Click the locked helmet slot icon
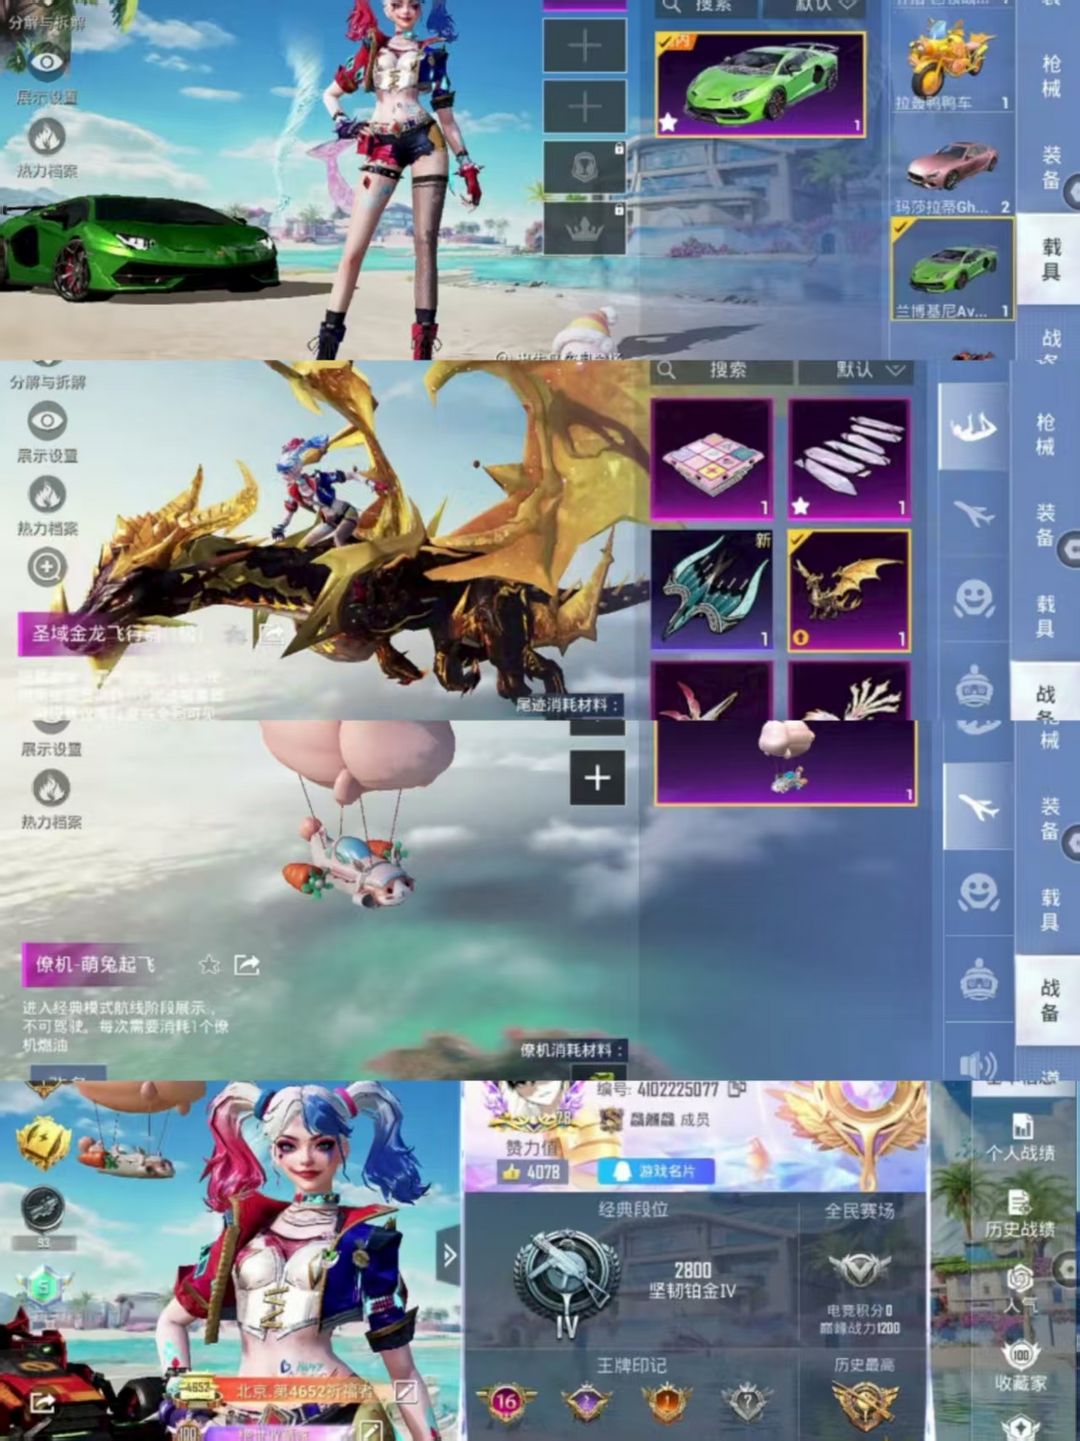Screen dimensions: 1080x1441 pos(585,168)
